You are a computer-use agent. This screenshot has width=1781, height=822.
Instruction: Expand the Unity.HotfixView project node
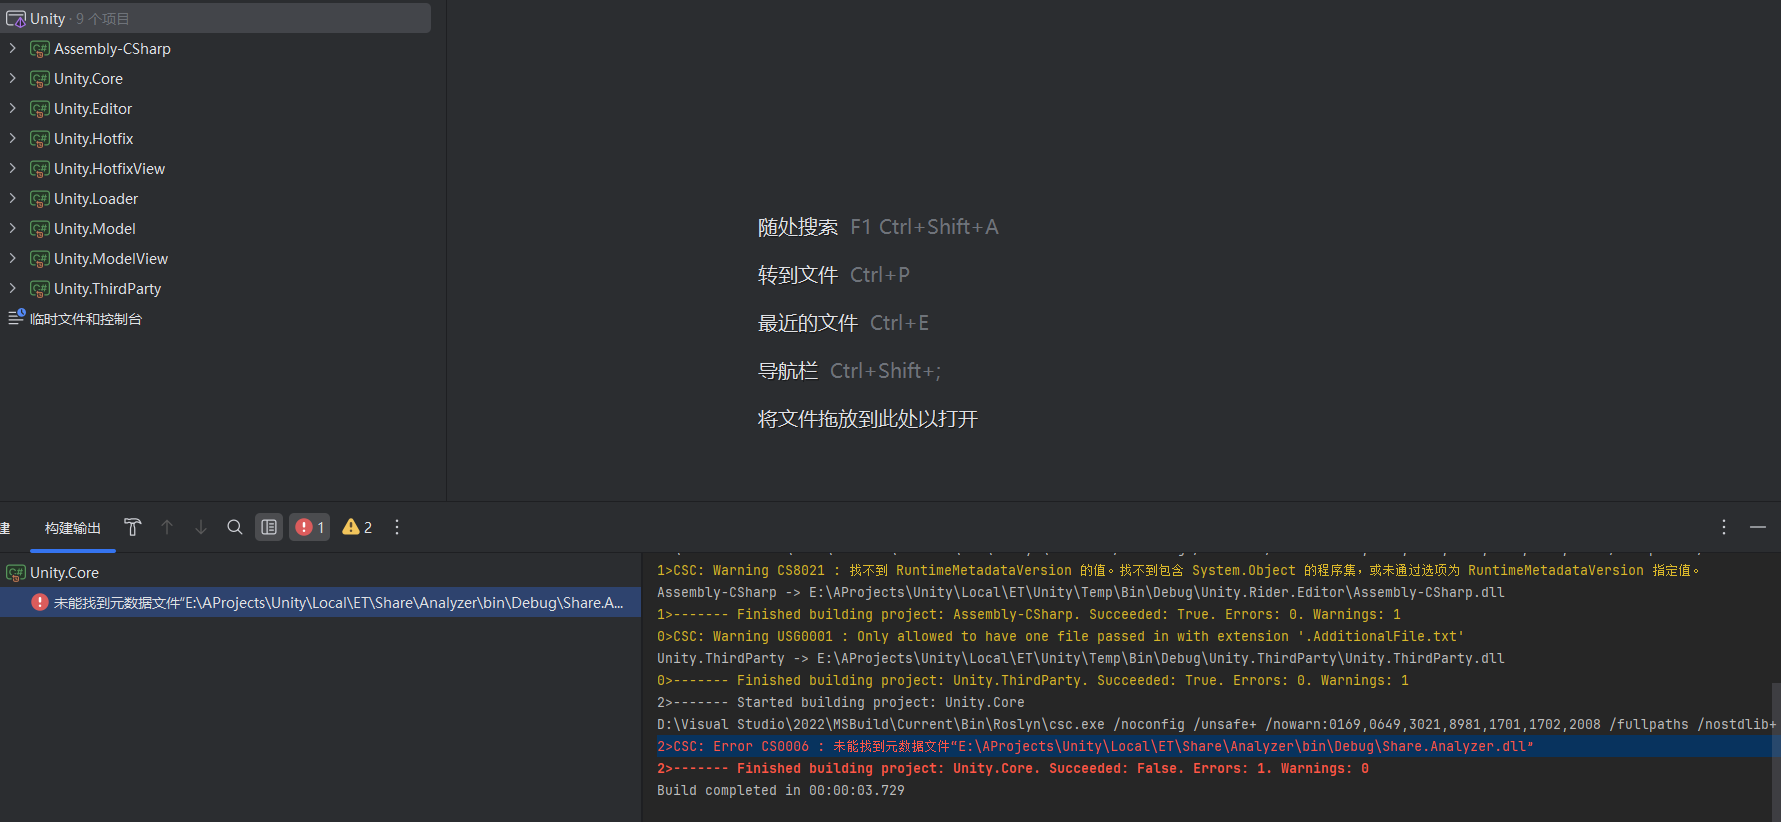(12, 169)
